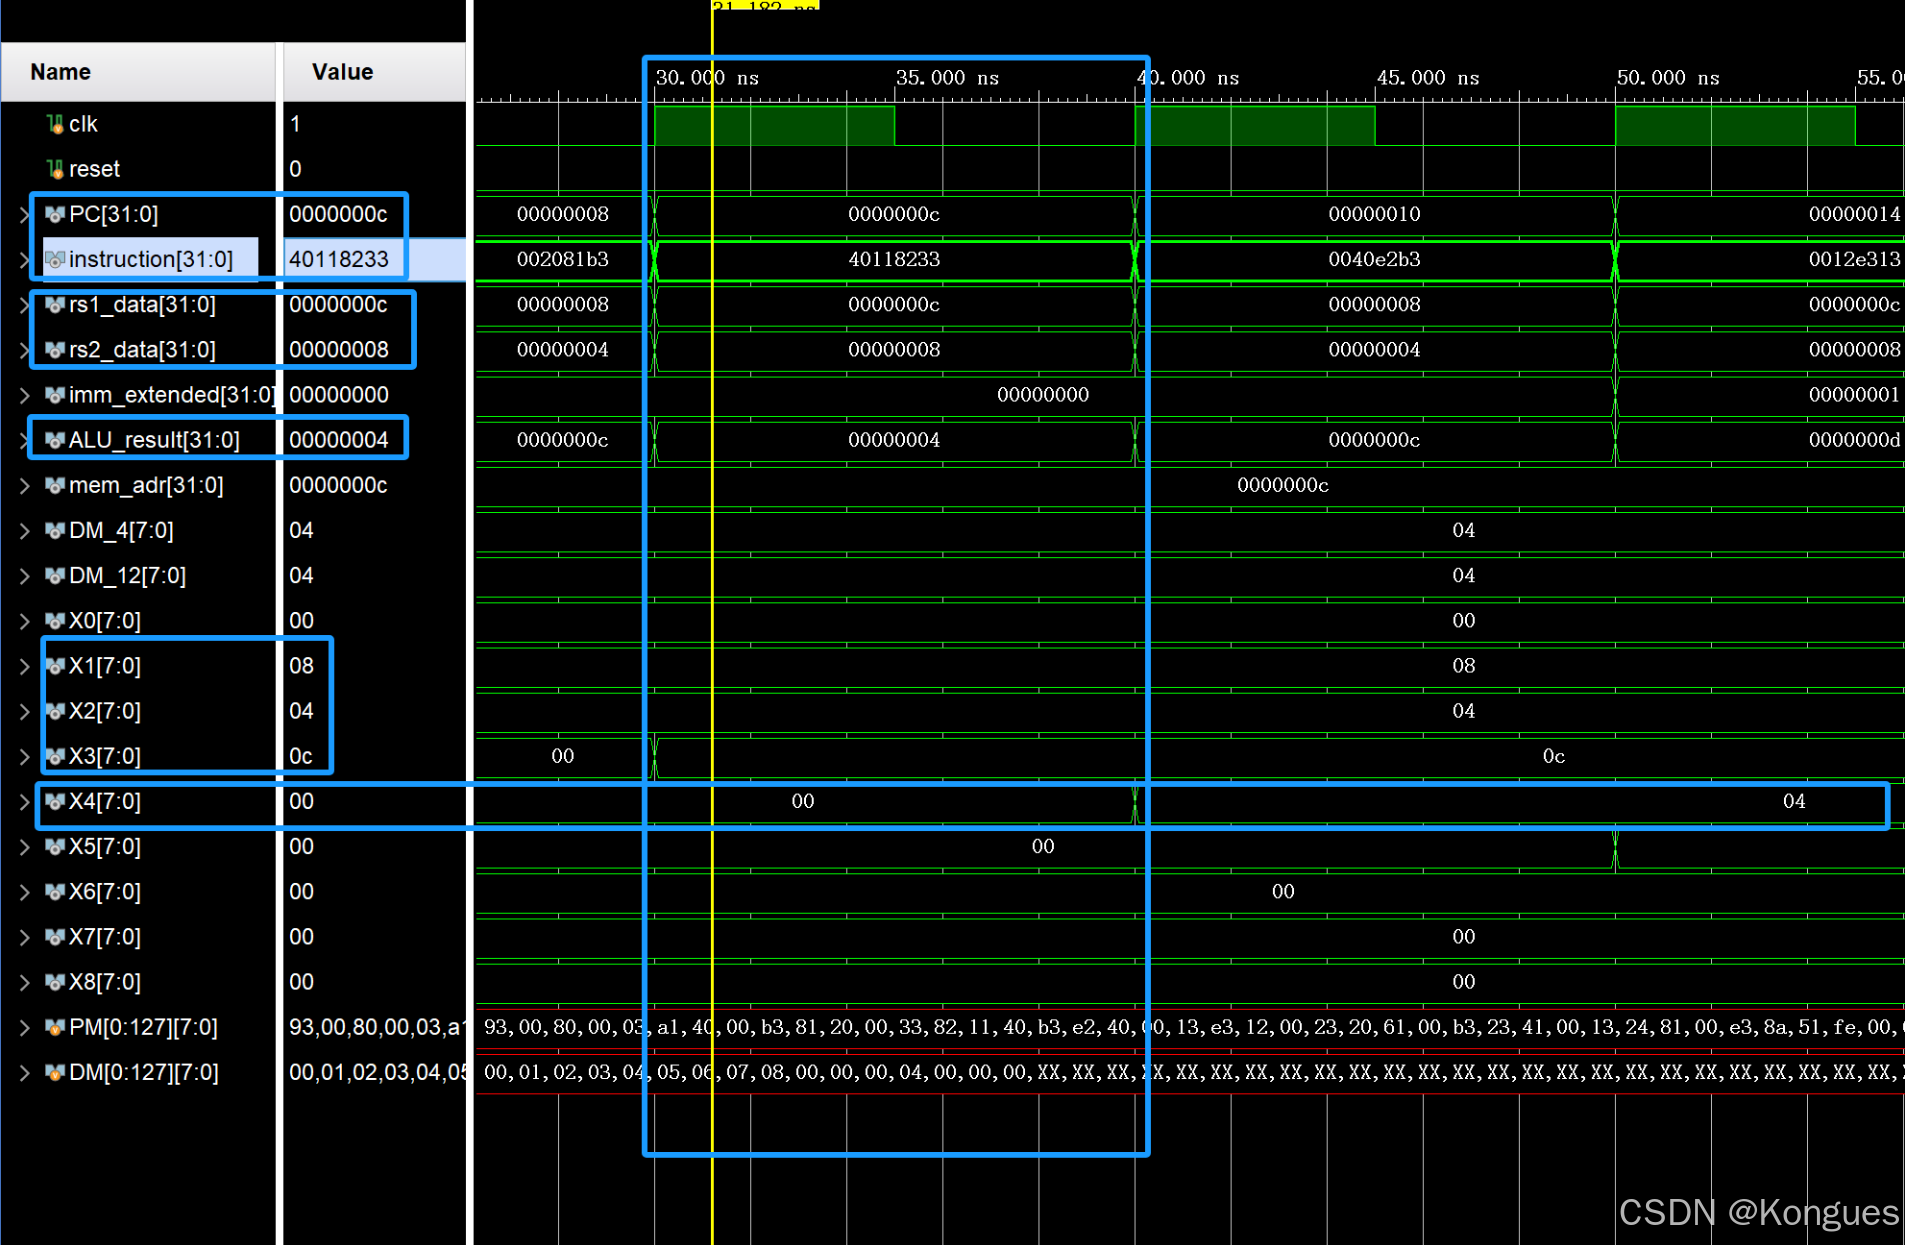This screenshot has height=1245, width=1905.
Task: Click the 35.000 ns ruler mark
Action: [x=947, y=78]
